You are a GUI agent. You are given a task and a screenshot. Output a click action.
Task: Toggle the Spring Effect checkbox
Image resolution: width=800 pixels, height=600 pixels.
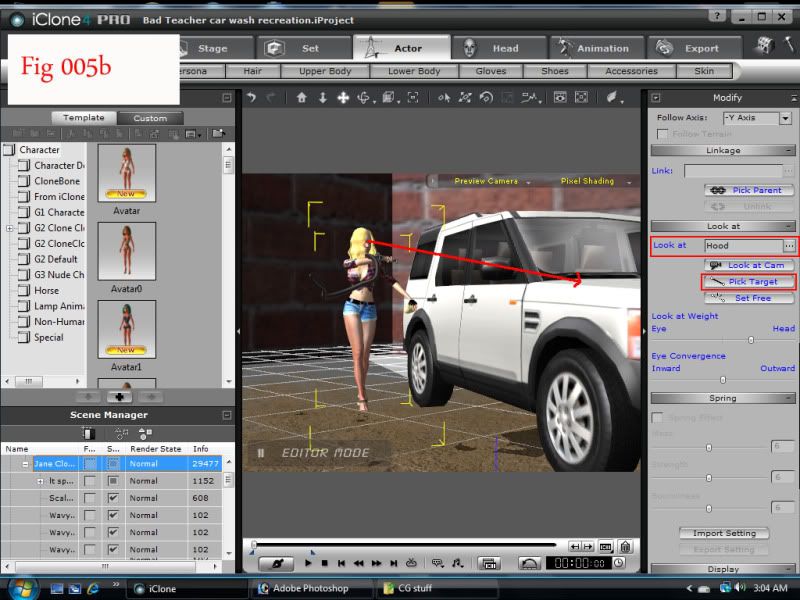pos(658,417)
